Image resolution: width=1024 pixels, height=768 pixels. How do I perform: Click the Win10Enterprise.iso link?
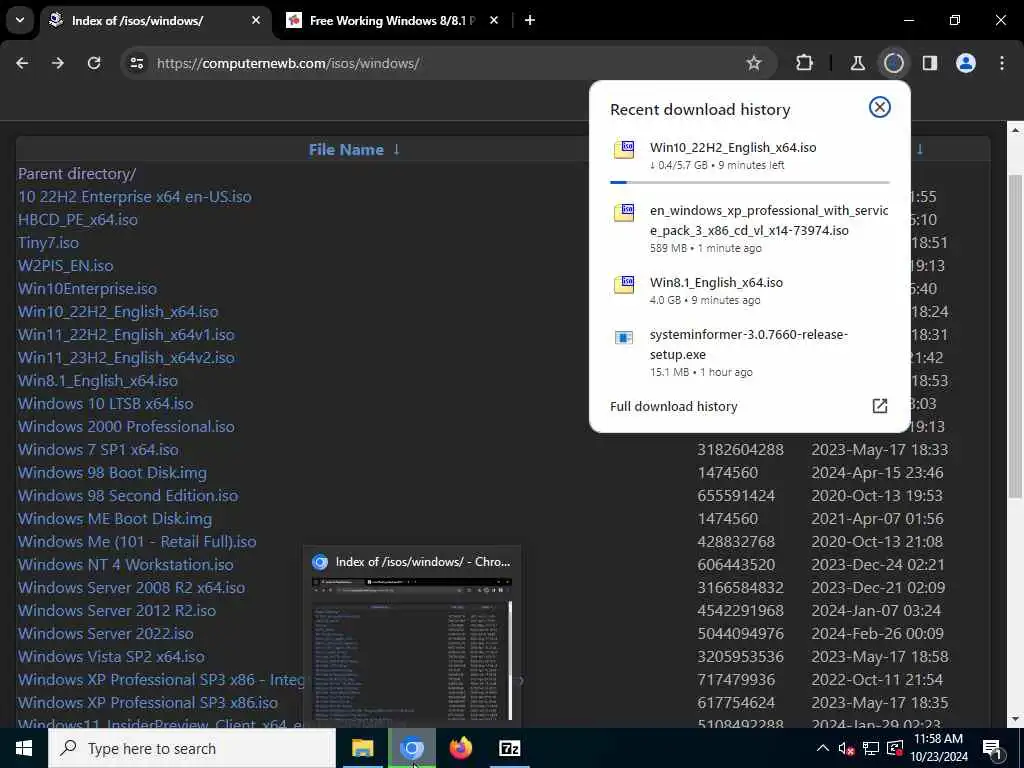[x=88, y=289]
